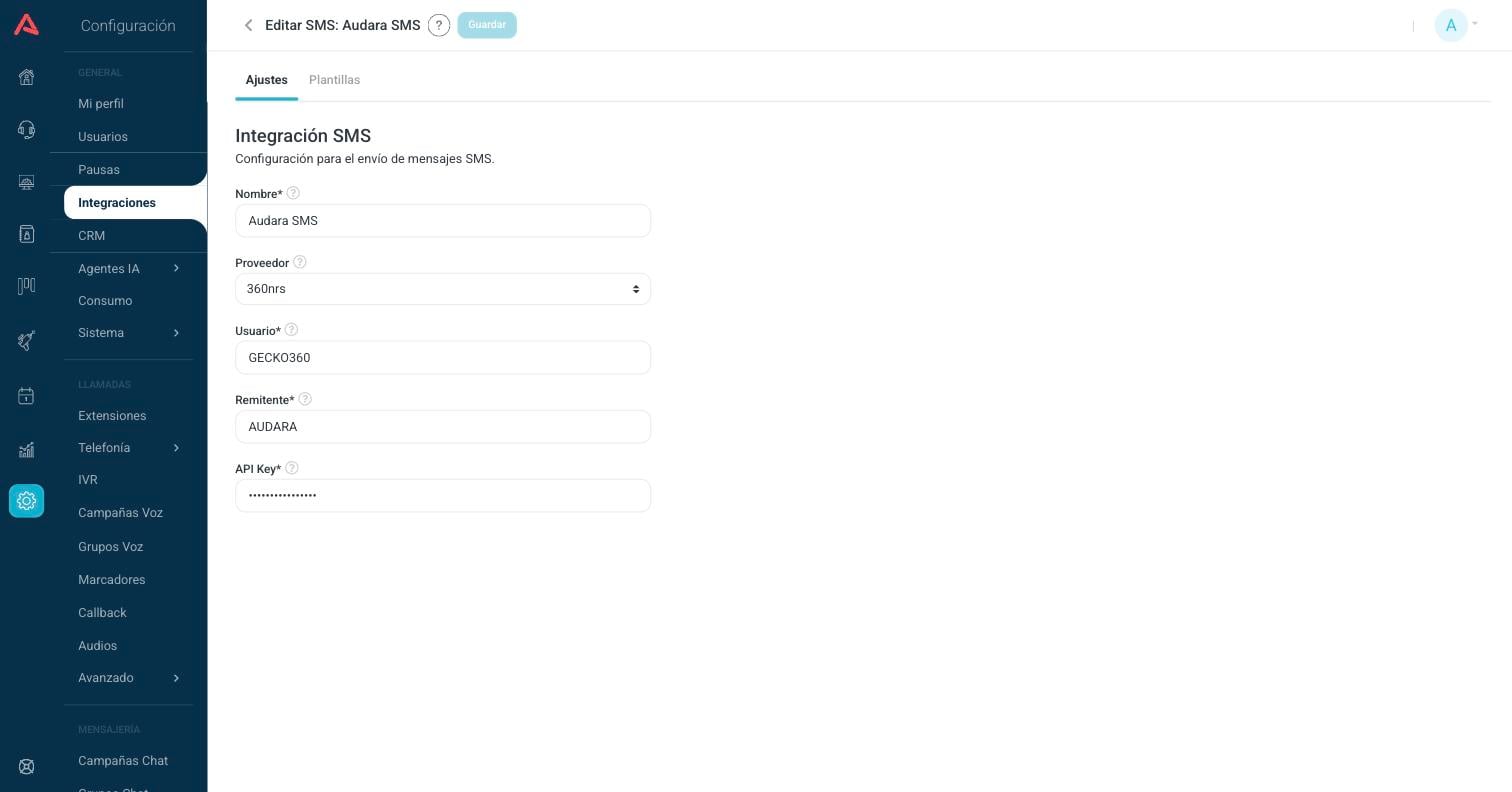Click the Configuración sidebar title

(x=128, y=26)
